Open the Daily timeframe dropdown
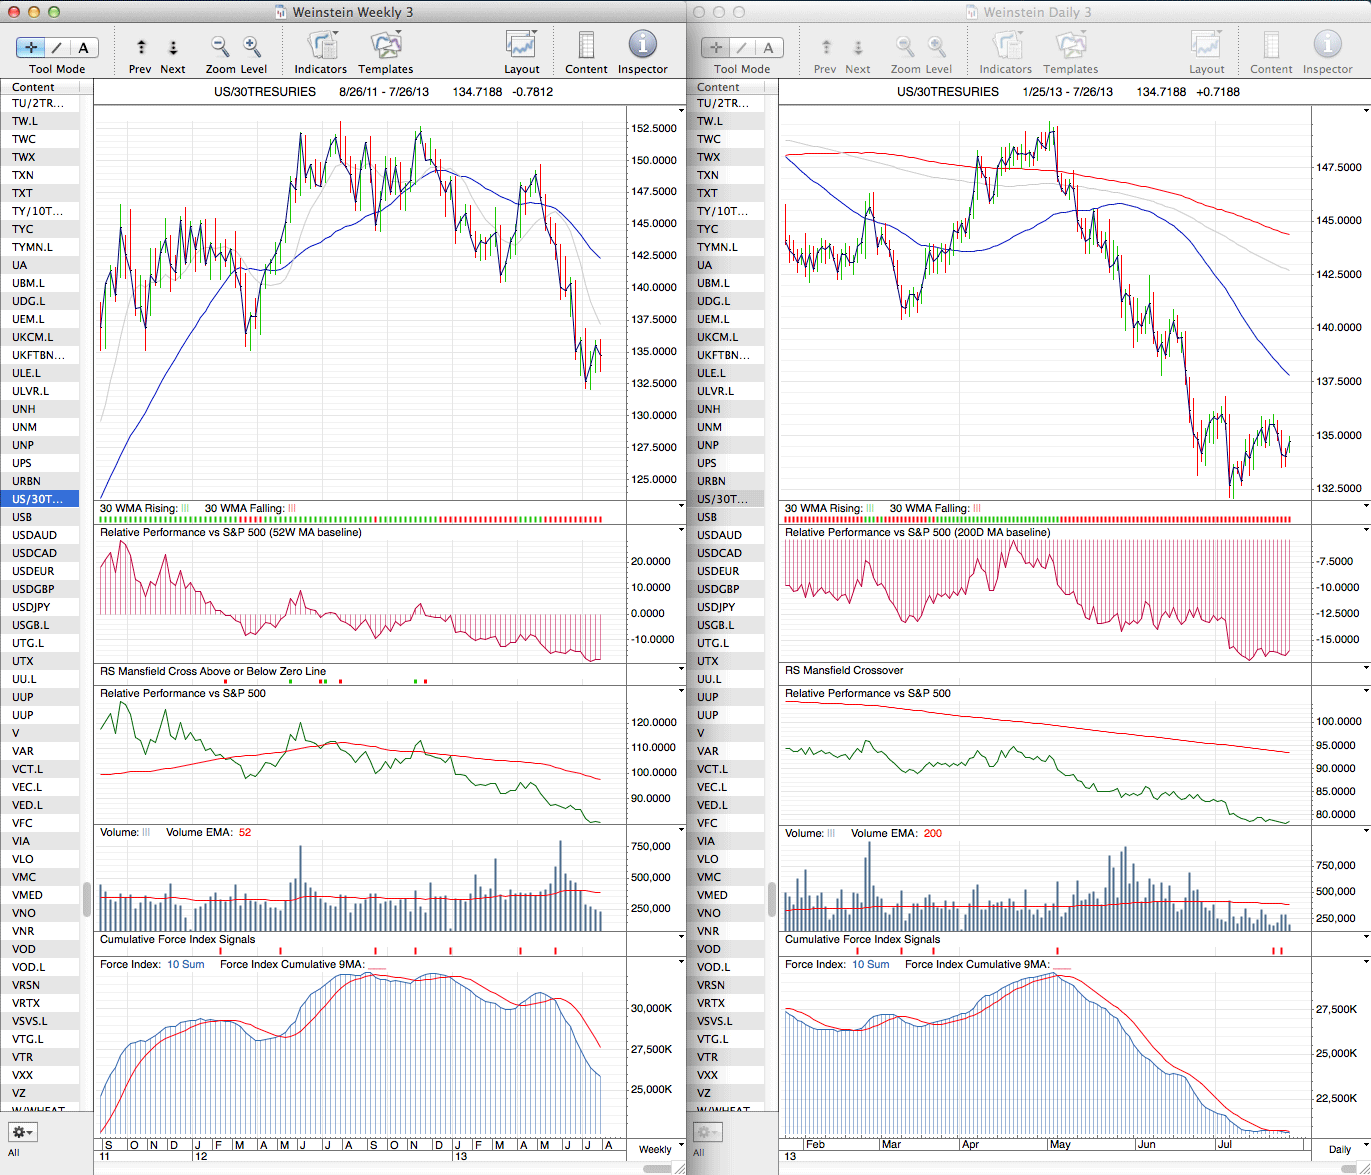 coord(1346,1149)
